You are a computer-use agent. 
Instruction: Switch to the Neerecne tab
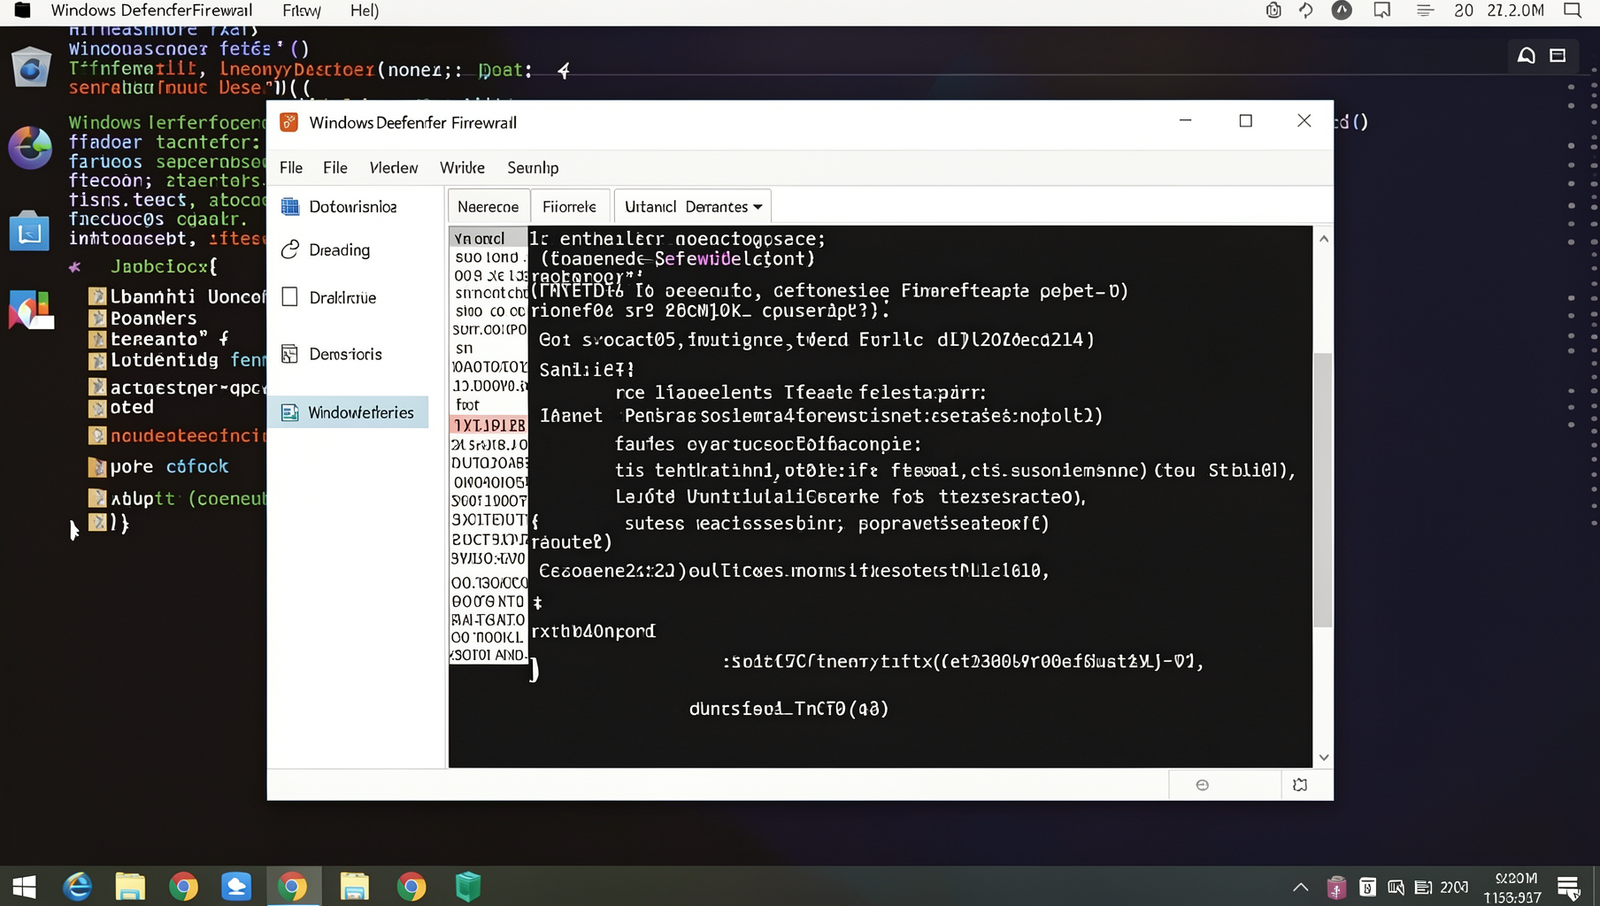[x=488, y=206]
